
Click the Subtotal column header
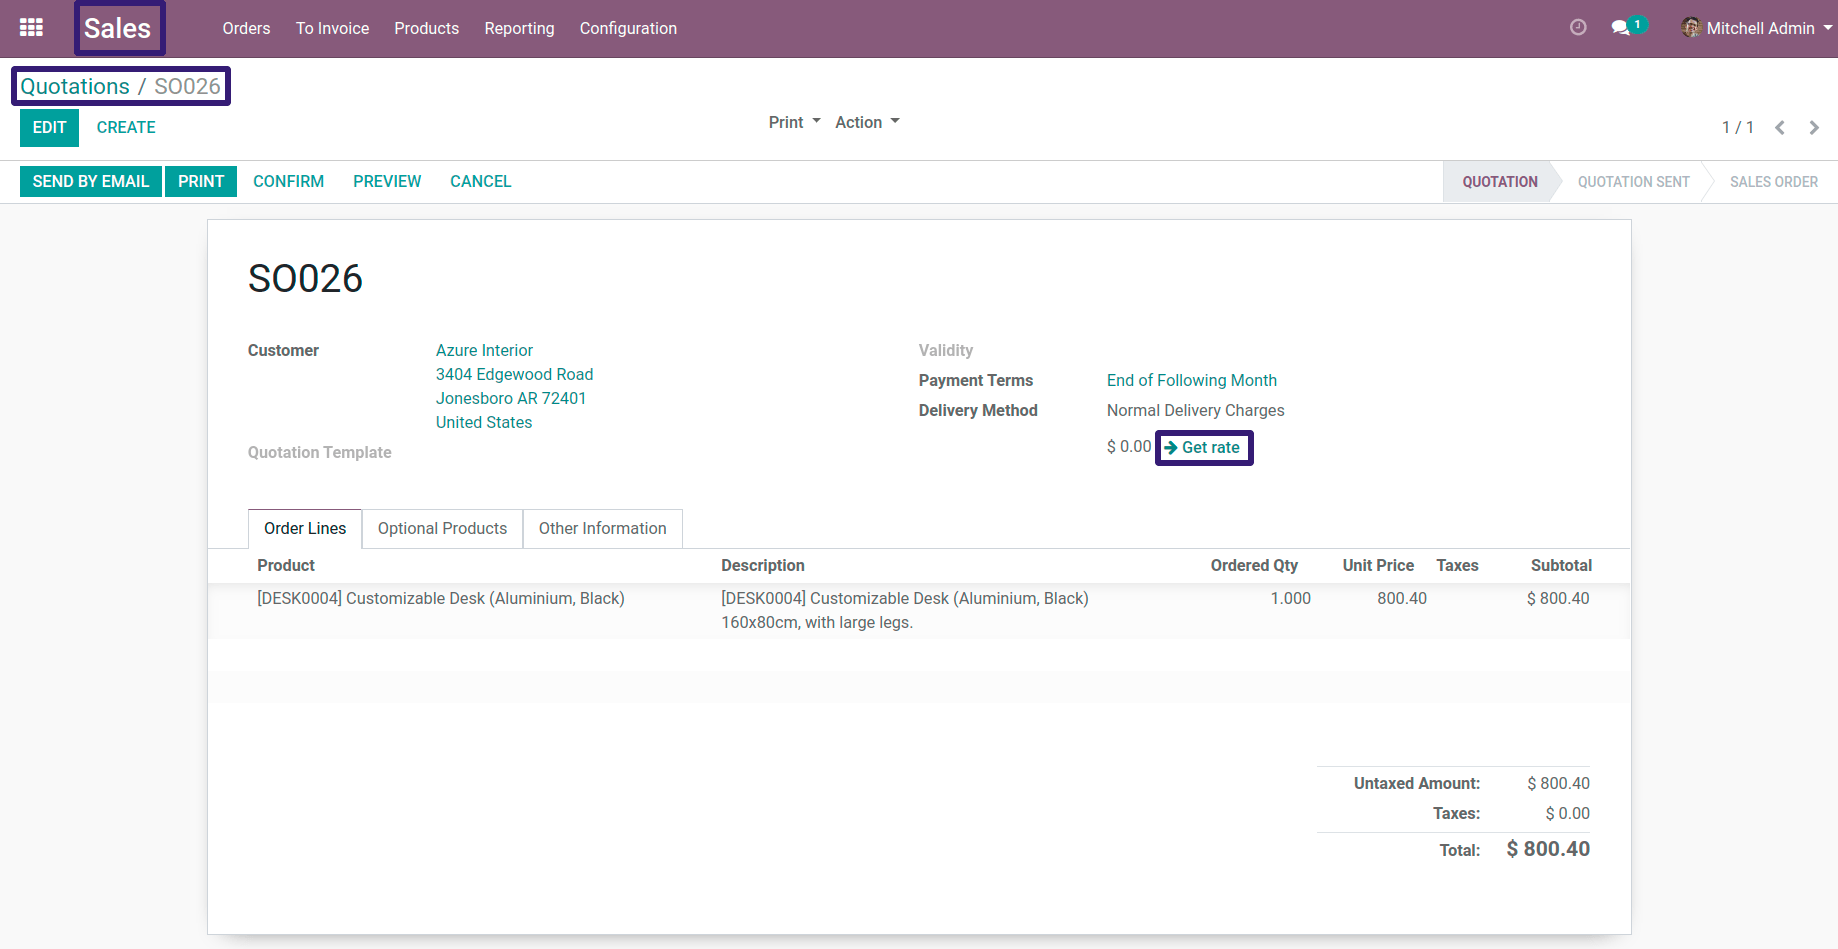(x=1561, y=565)
